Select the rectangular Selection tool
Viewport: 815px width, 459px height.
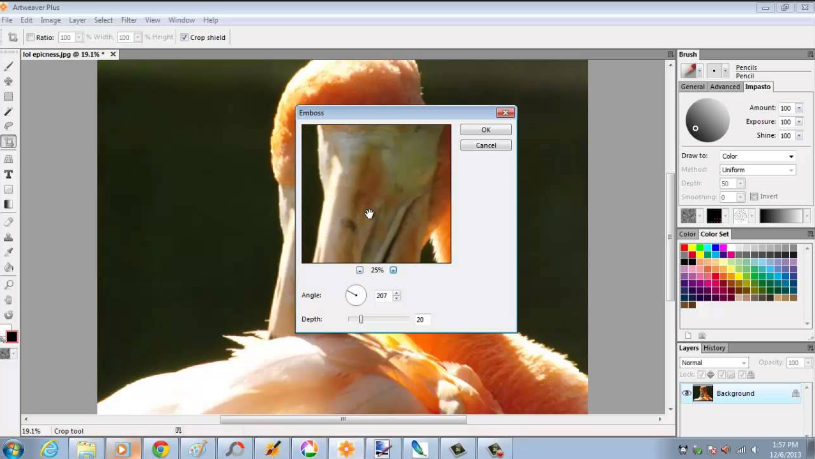tap(9, 97)
